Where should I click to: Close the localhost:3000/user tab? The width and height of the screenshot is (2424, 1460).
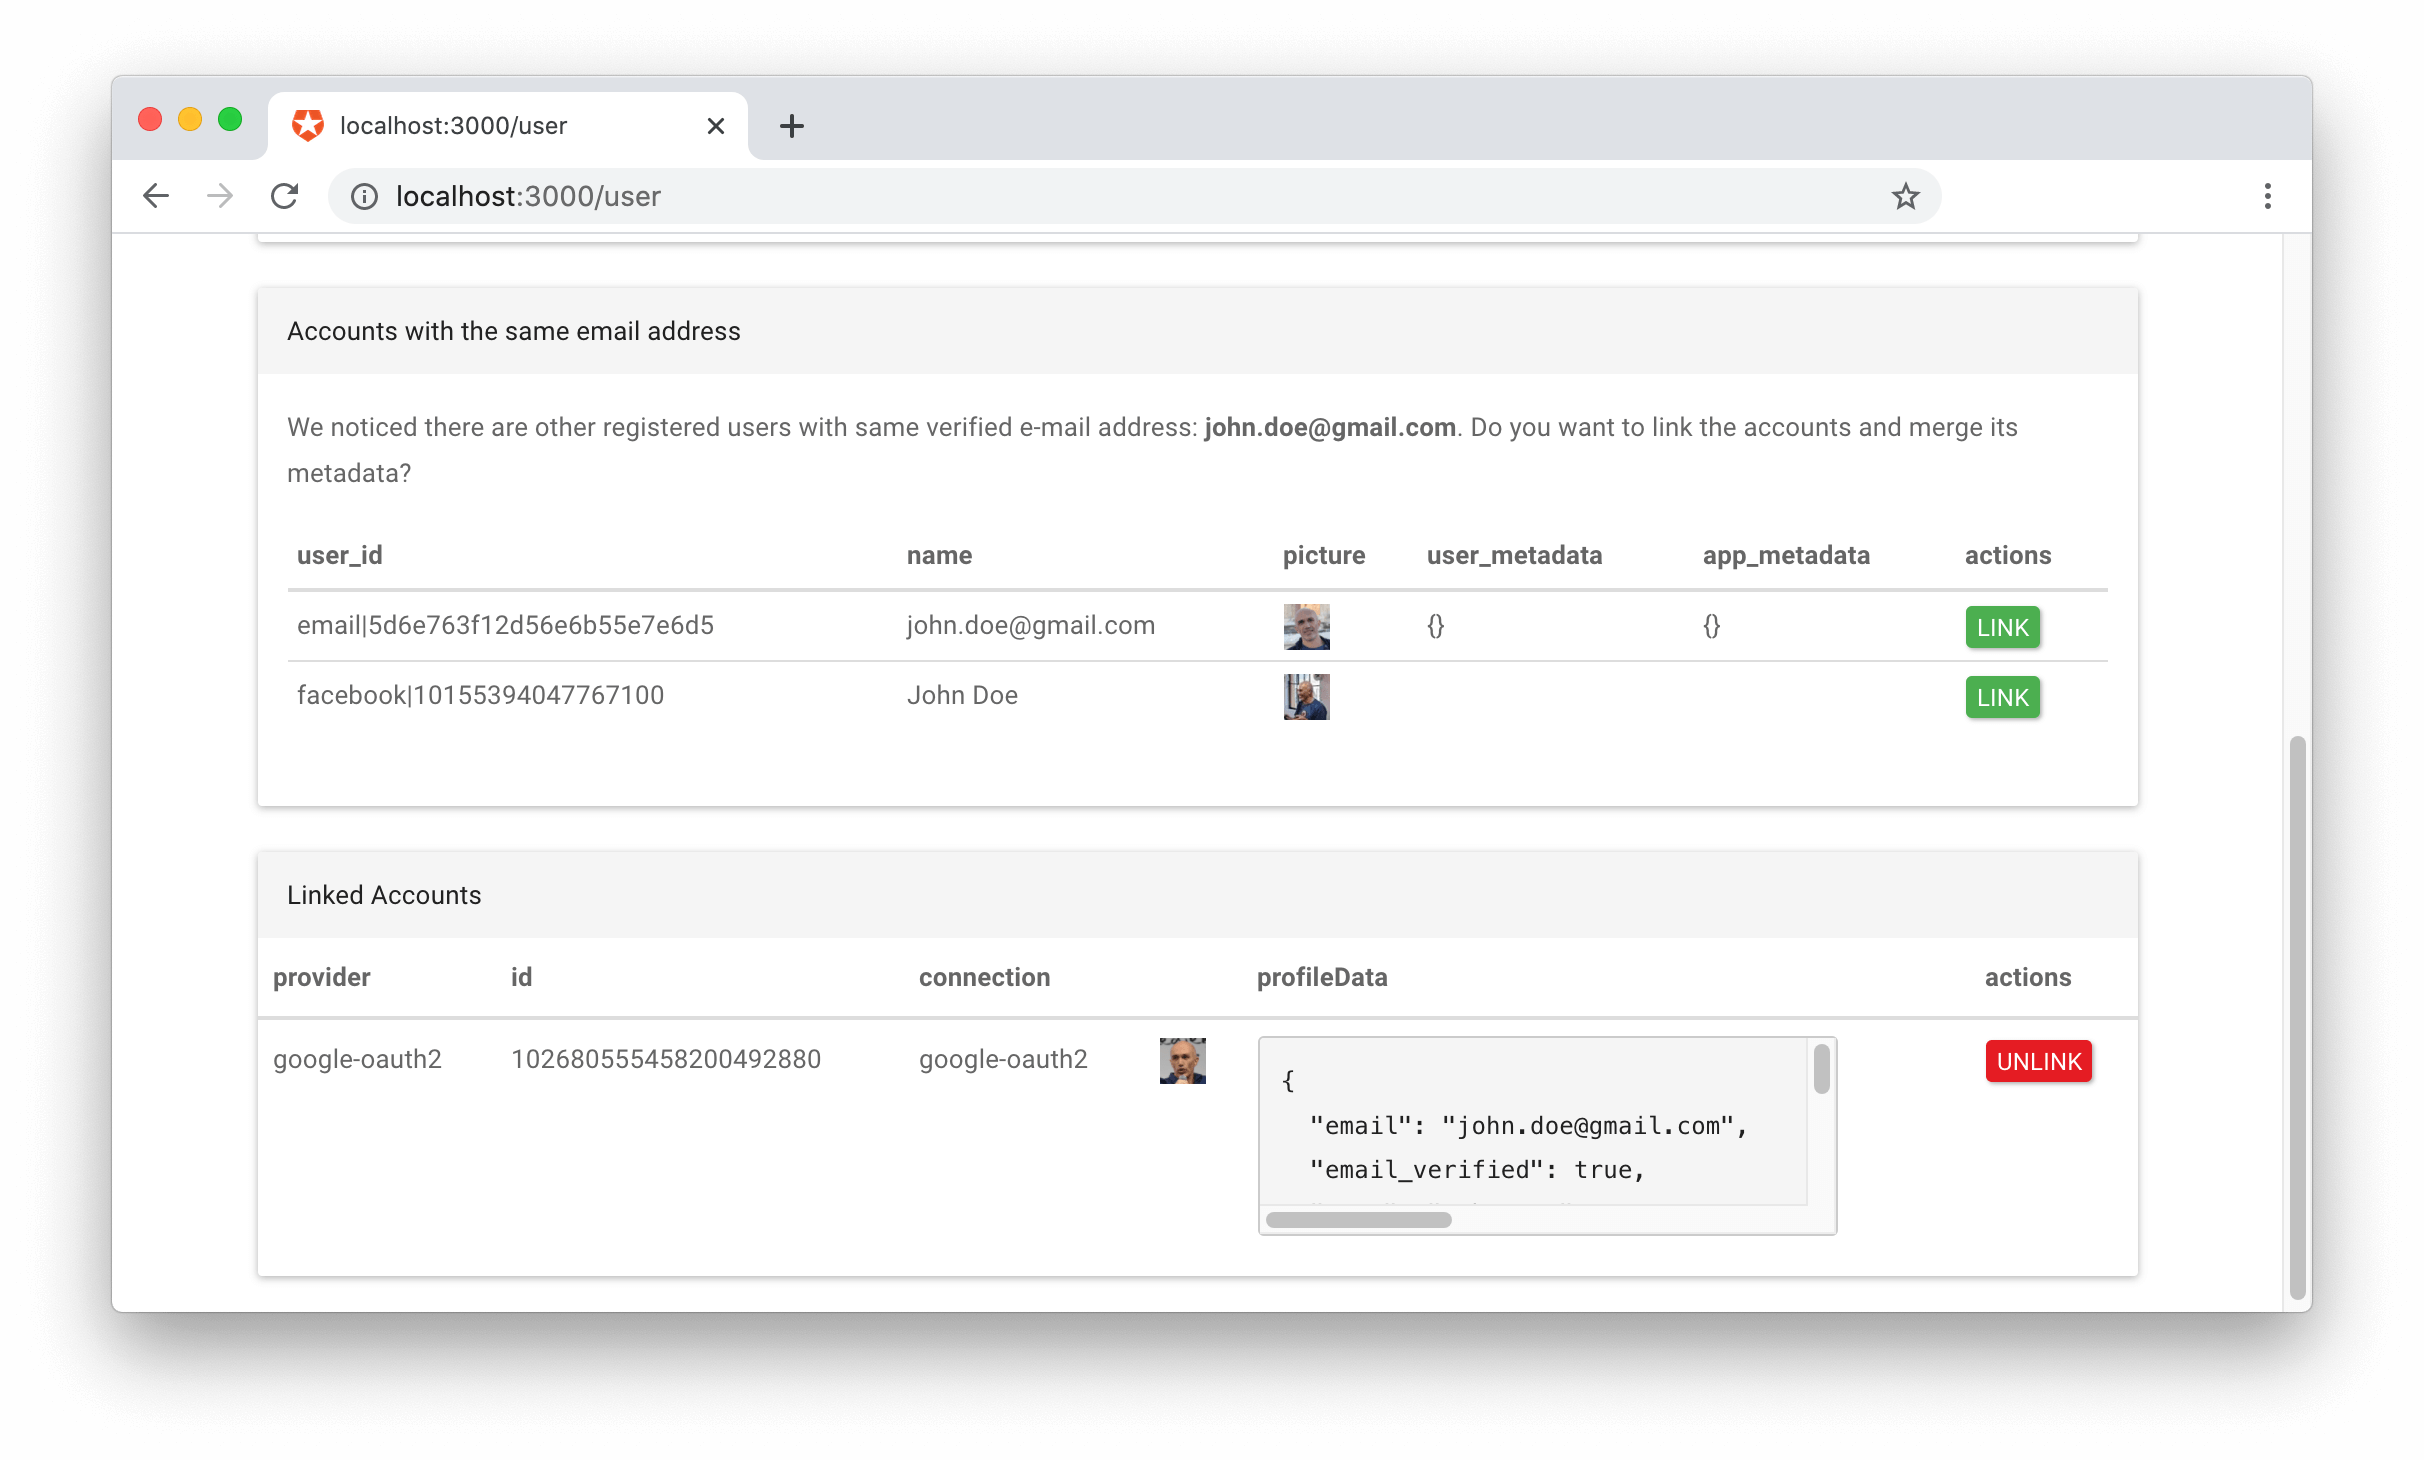tap(715, 126)
